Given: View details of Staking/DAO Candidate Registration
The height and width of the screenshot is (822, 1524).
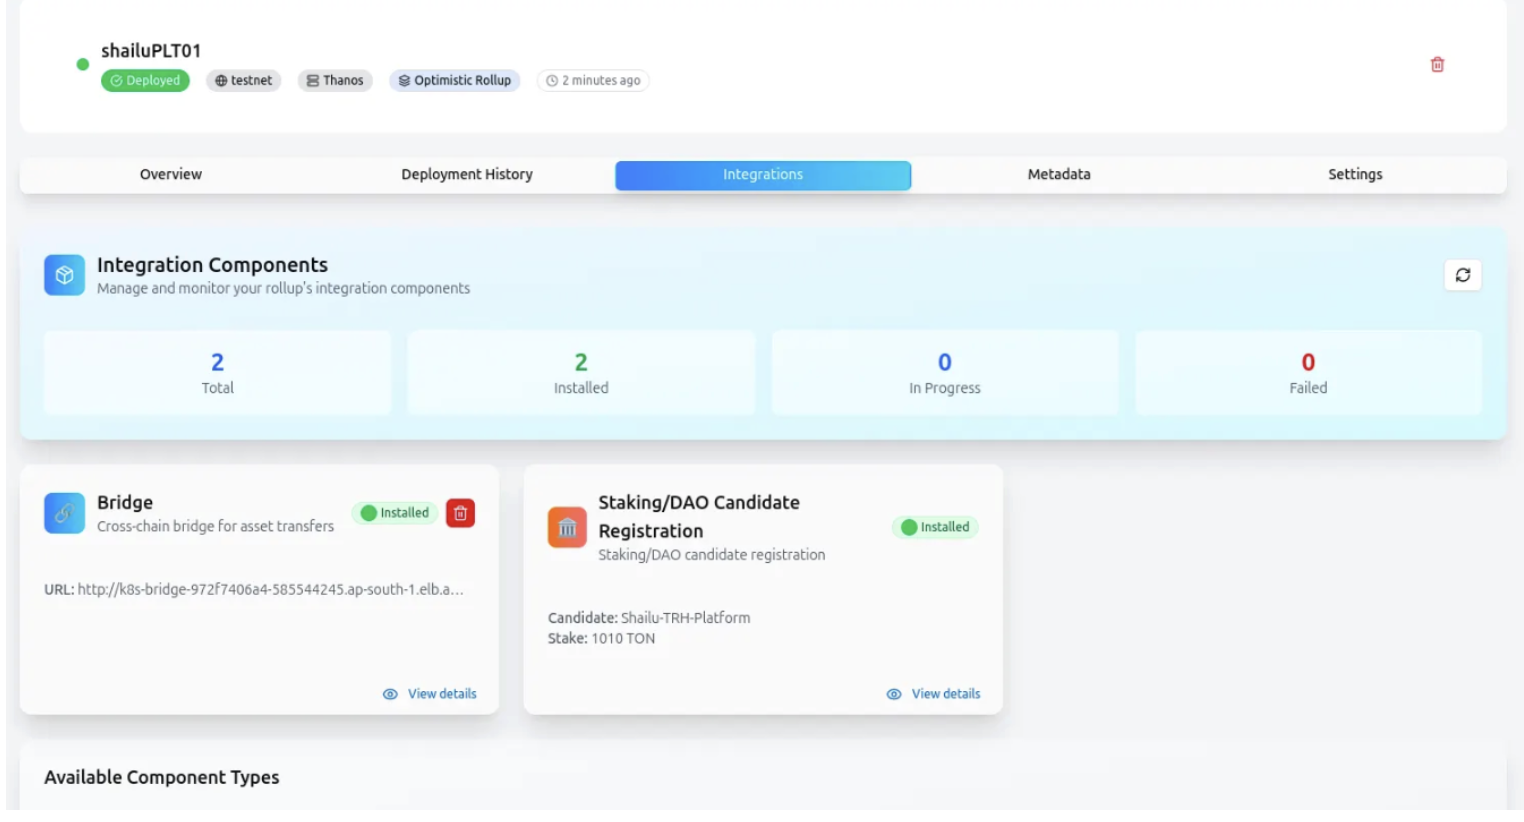Looking at the screenshot, I should pyautogui.click(x=945, y=694).
